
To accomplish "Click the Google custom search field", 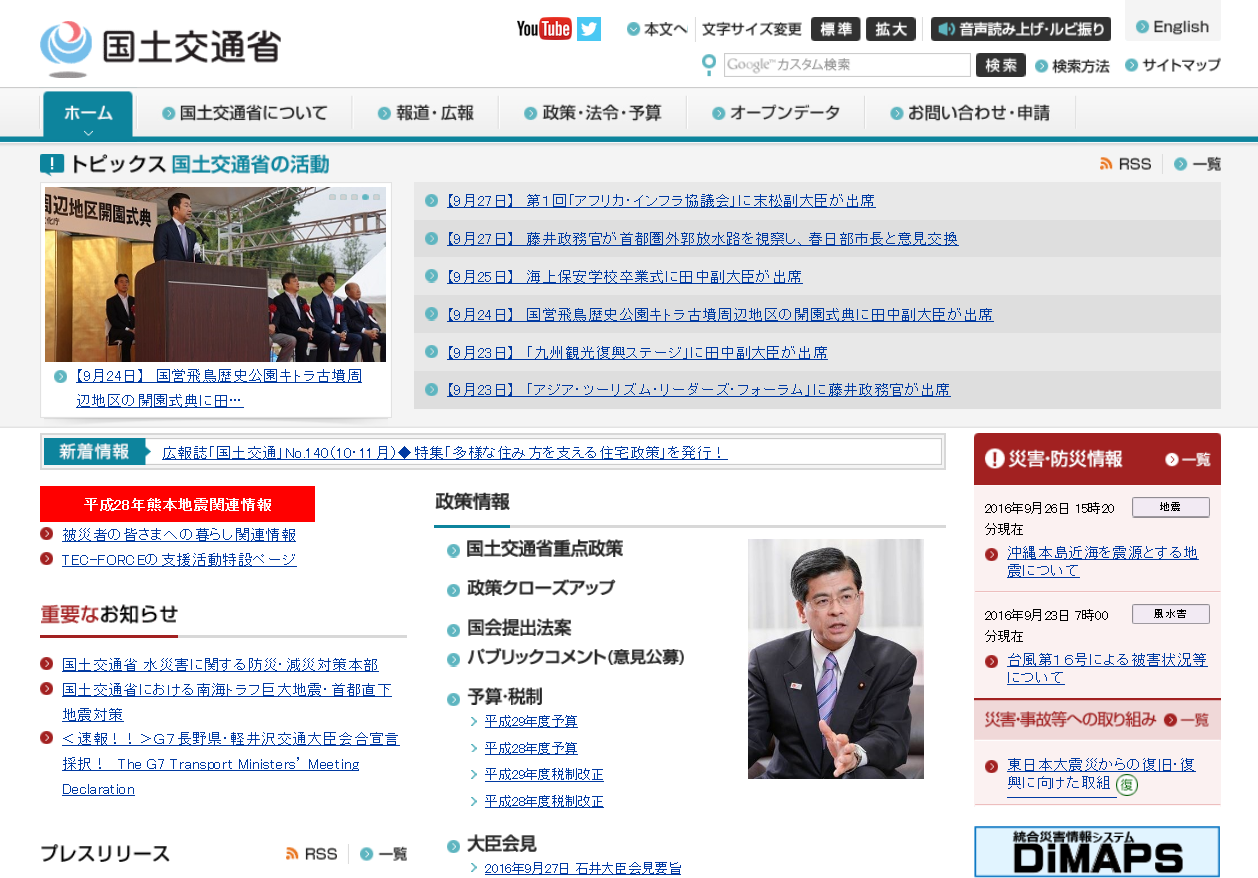I will pos(846,65).
